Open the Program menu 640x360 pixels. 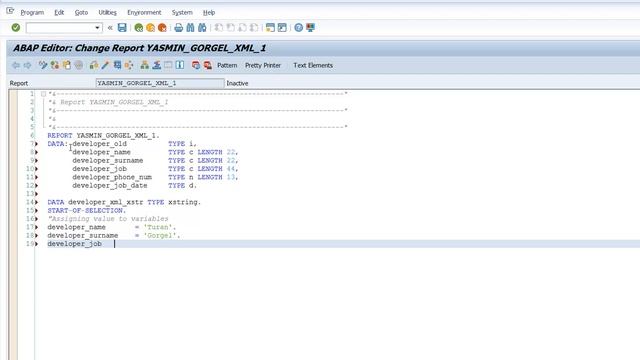point(32,13)
